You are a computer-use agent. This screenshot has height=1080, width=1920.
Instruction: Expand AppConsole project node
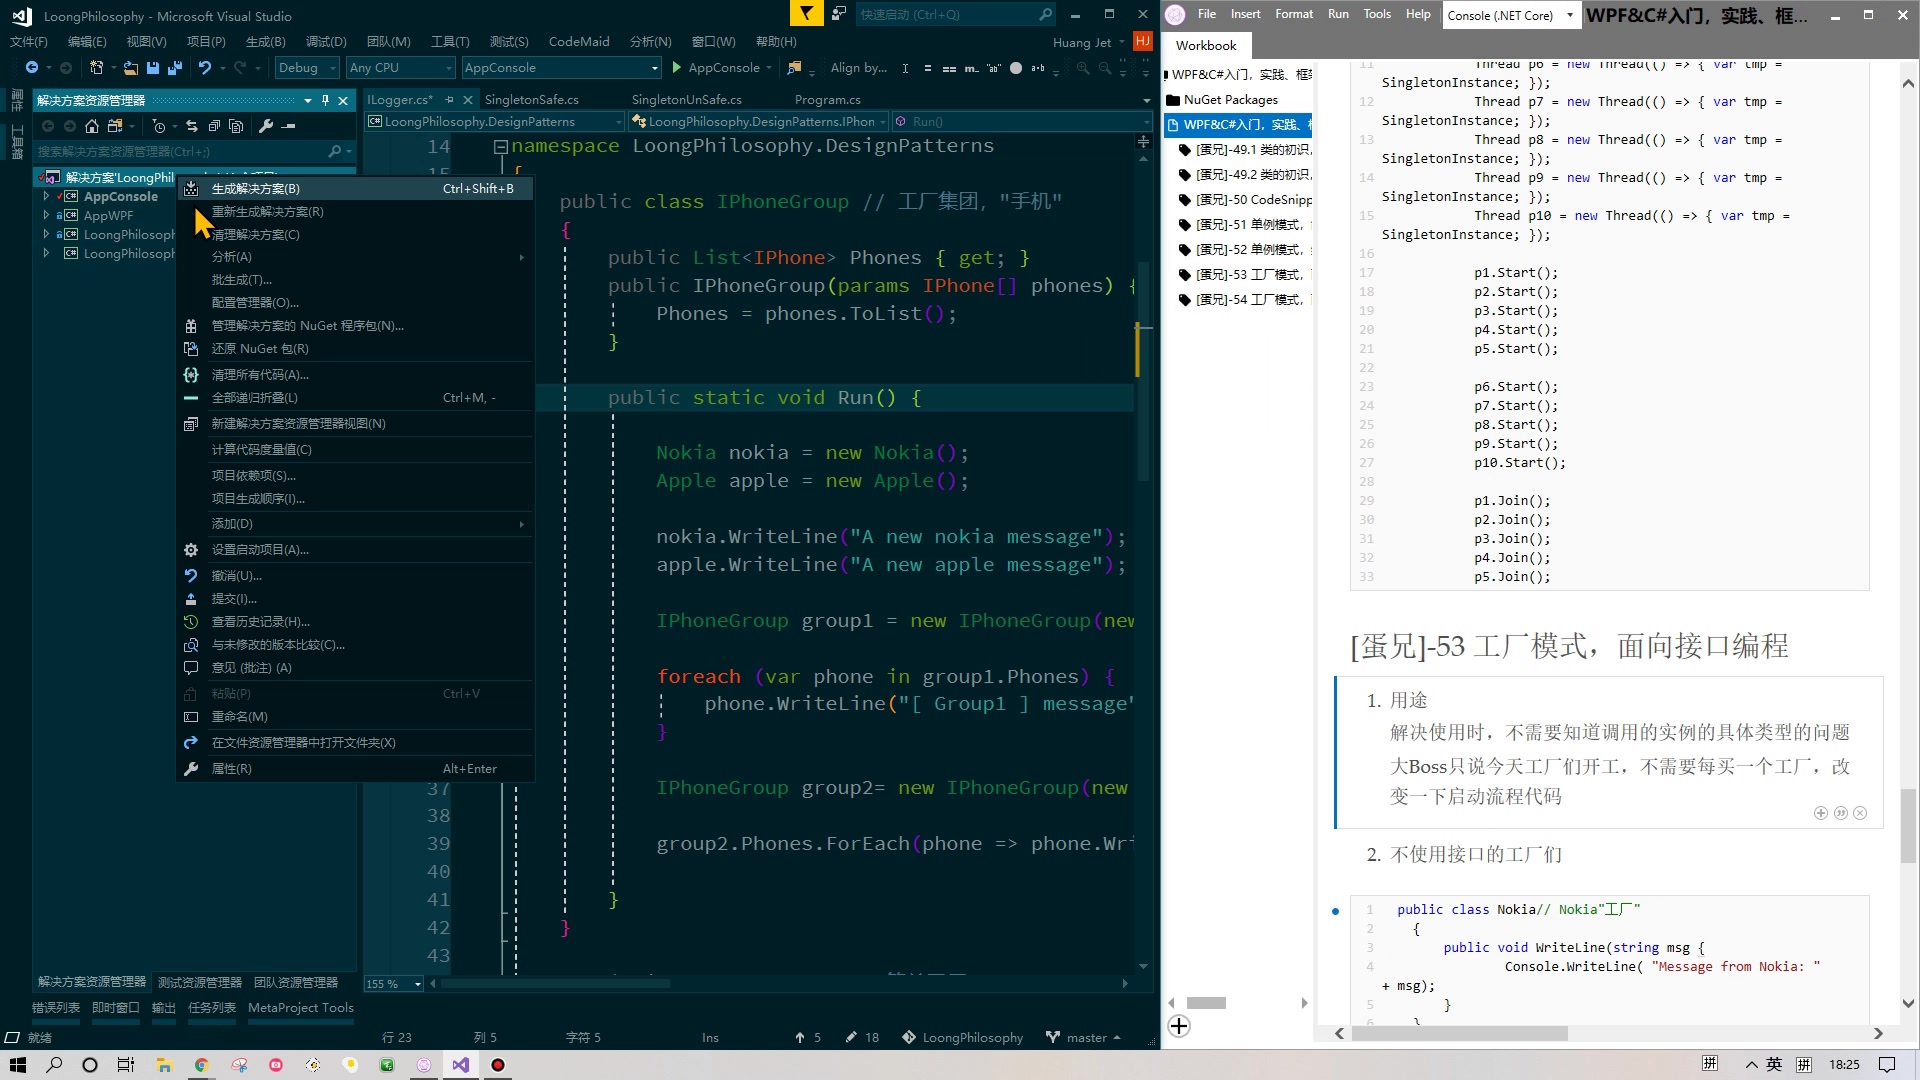tap(46, 197)
